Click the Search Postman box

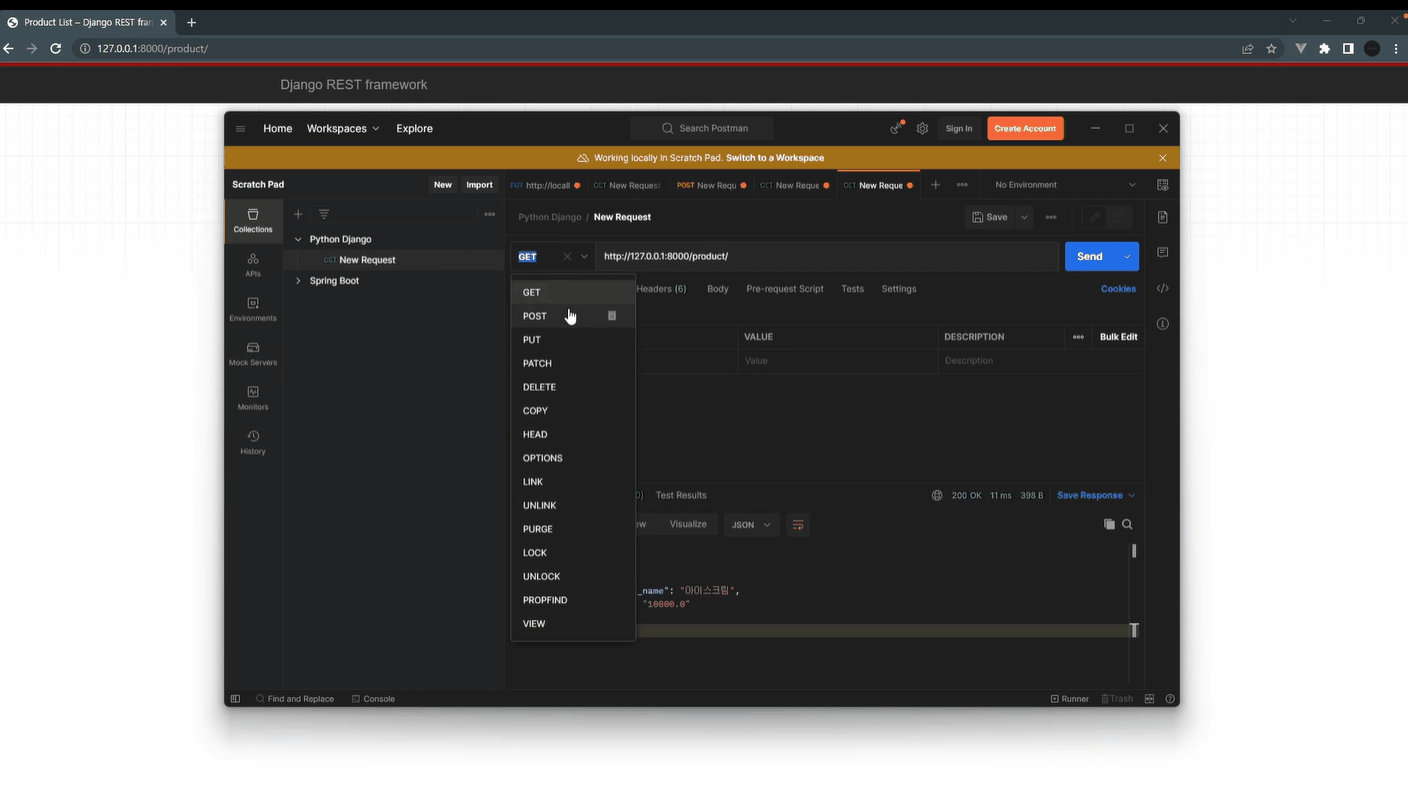pos(703,128)
